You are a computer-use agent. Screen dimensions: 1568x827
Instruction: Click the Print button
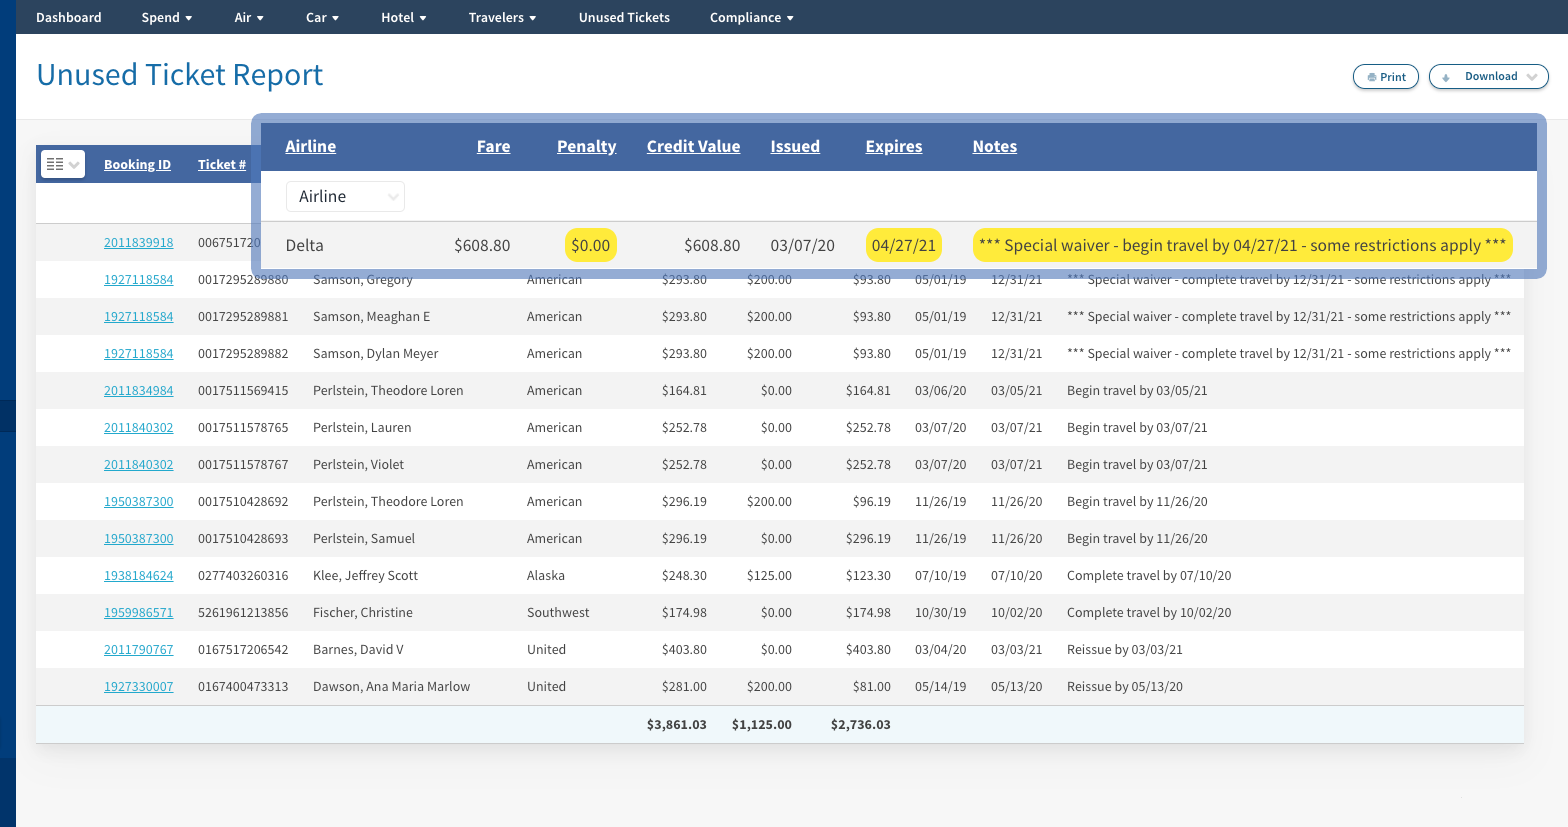[1385, 77]
